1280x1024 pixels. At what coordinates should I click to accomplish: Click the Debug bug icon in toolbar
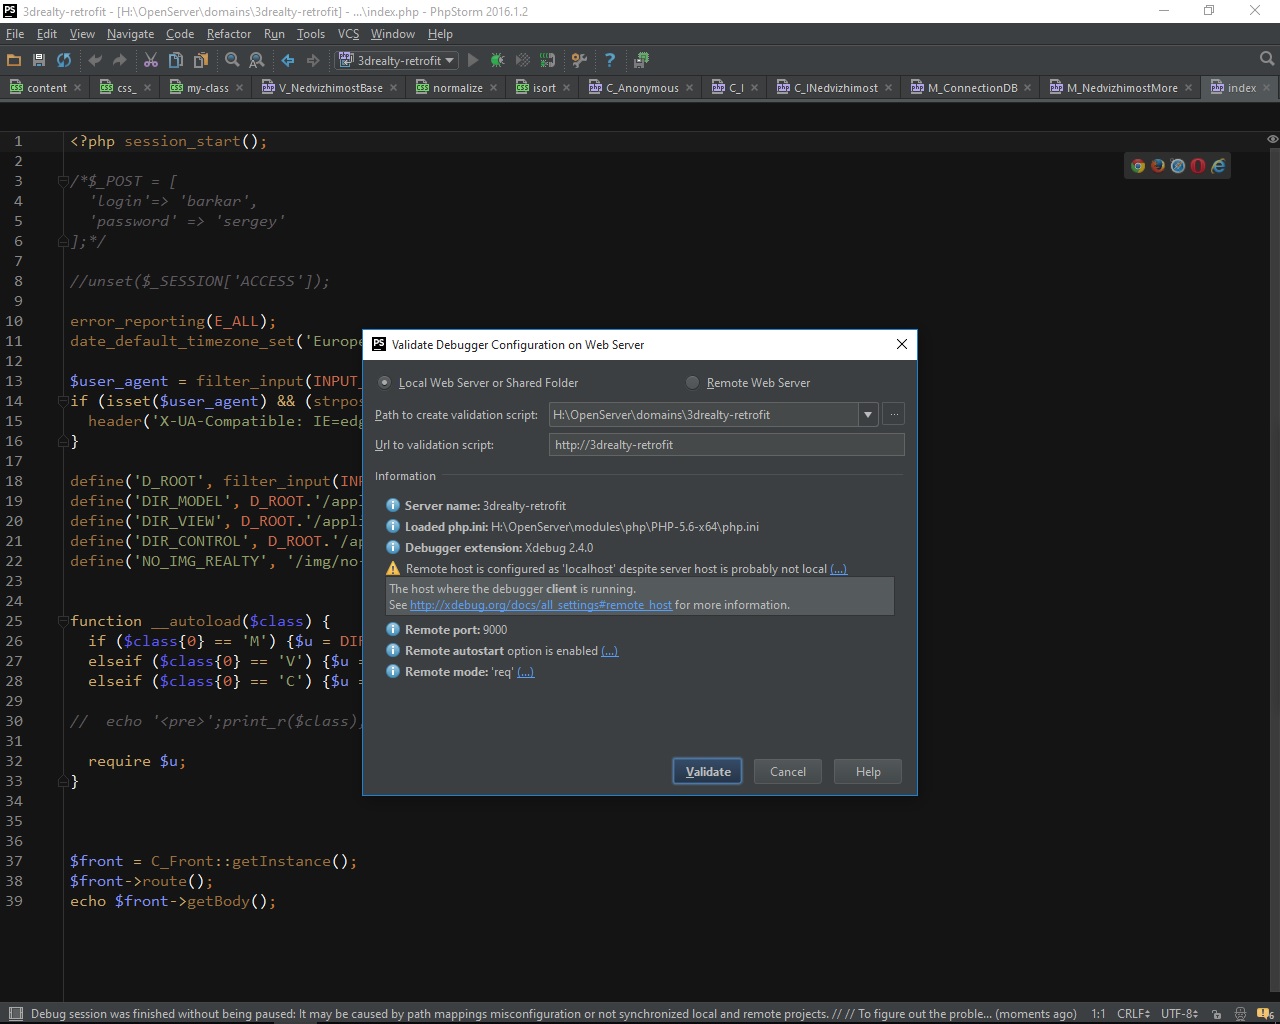point(497,60)
